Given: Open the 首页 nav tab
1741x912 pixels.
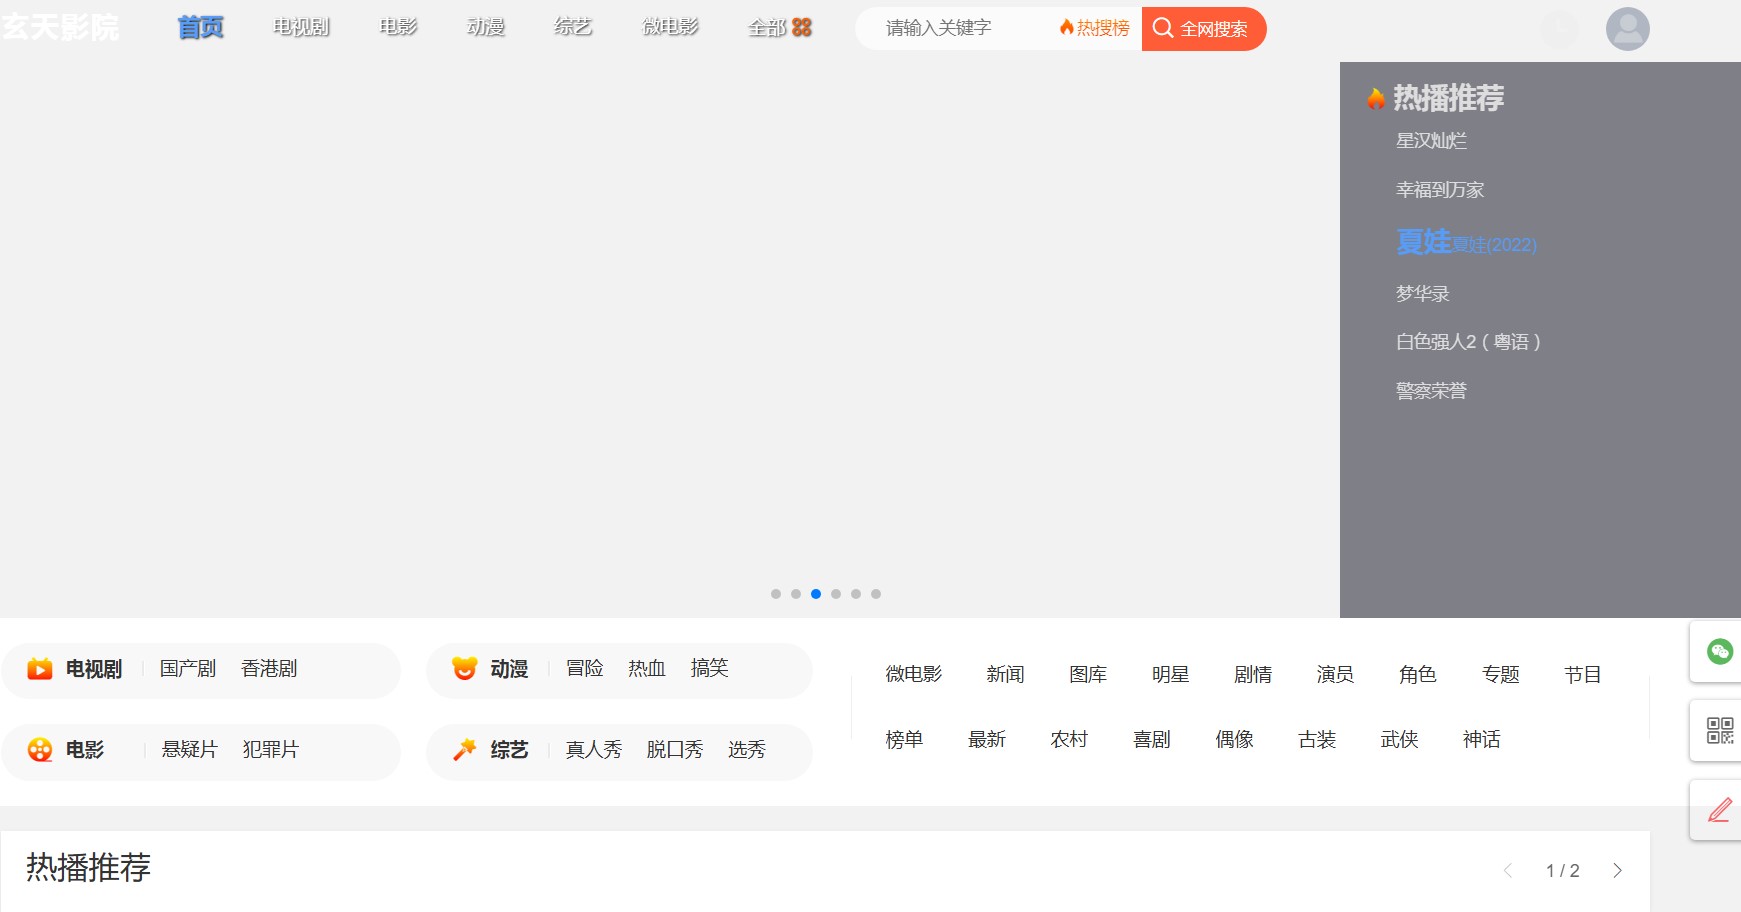Looking at the screenshot, I should (201, 28).
